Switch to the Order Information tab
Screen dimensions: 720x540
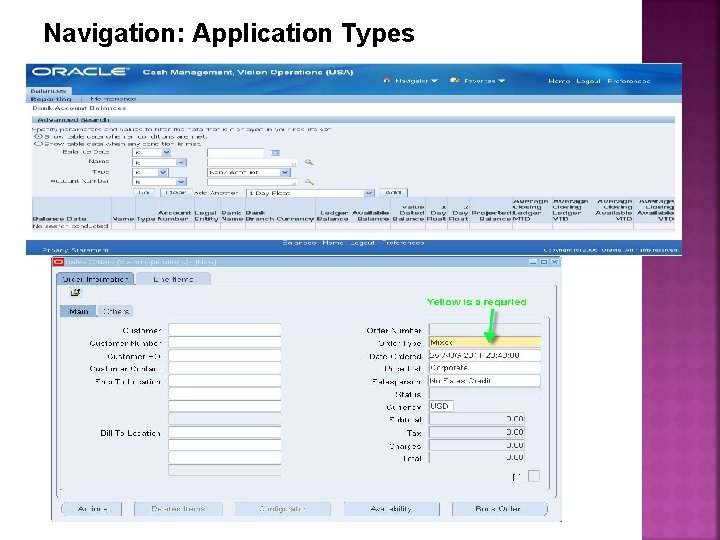coord(96,279)
